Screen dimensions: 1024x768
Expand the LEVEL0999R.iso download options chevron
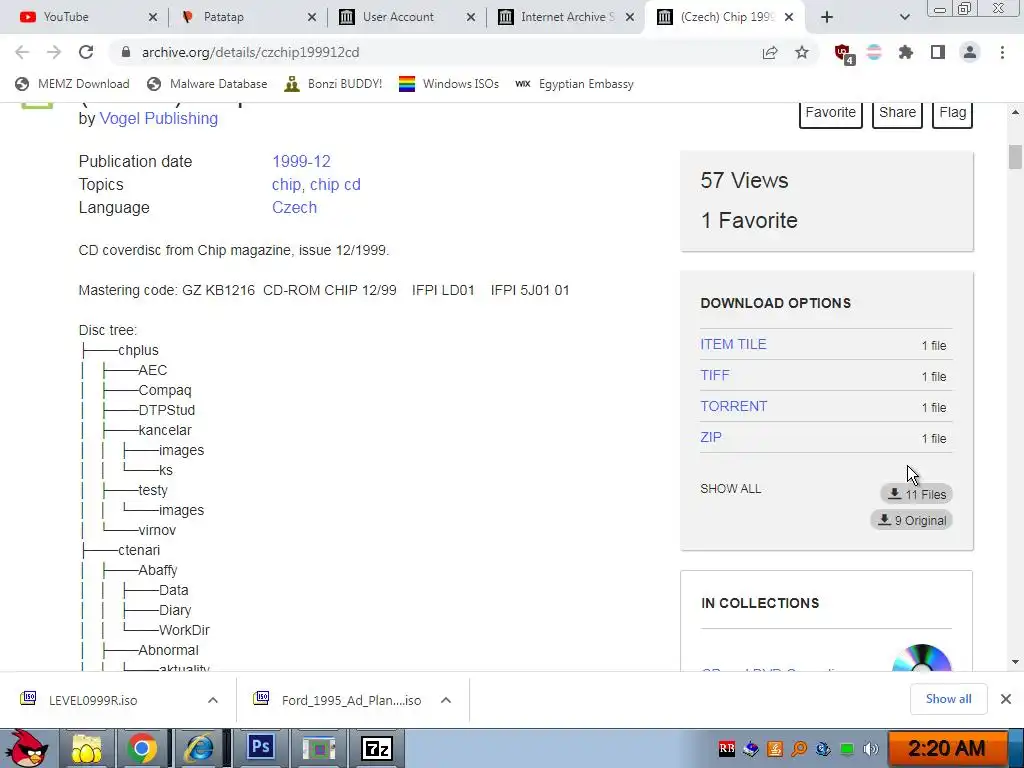[x=213, y=700]
